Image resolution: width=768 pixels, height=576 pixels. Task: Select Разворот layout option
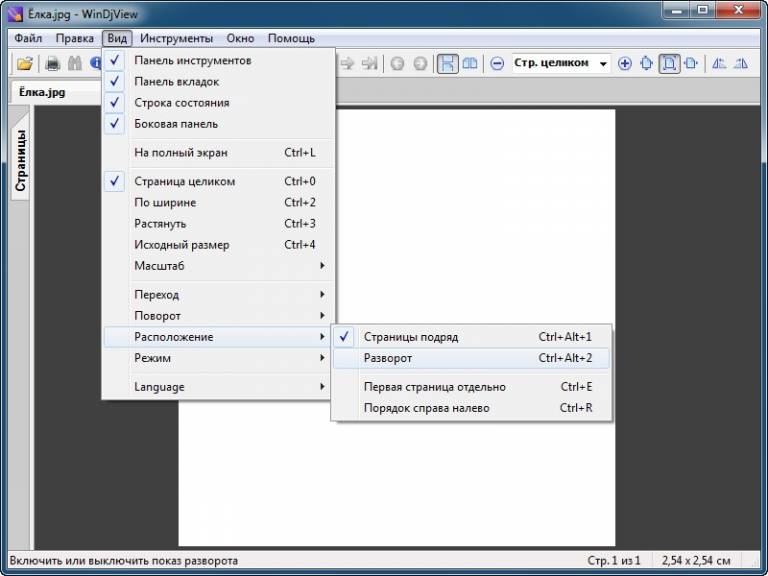[x=471, y=358]
